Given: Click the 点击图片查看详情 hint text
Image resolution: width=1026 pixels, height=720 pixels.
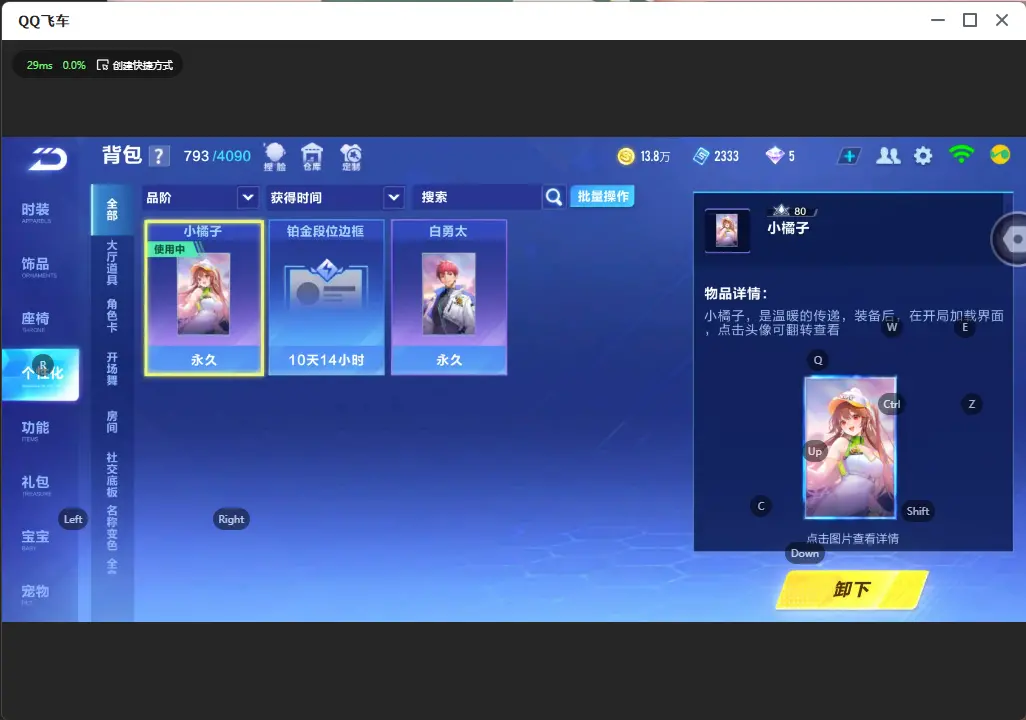Looking at the screenshot, I should tap(852, 539).
